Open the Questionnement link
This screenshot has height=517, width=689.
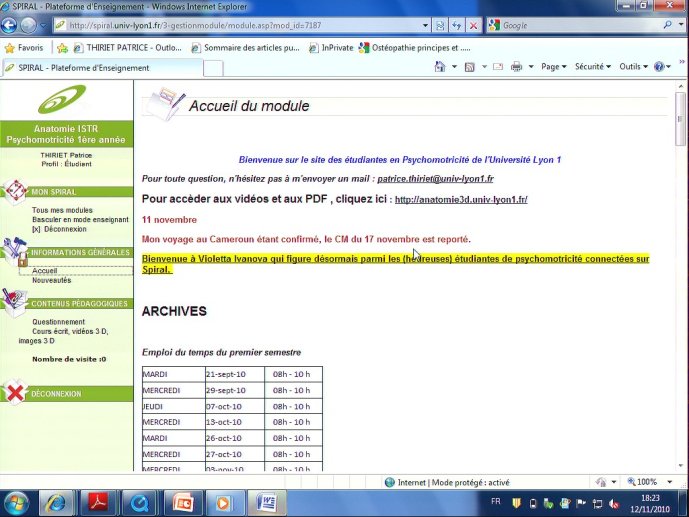click(58, 322)
